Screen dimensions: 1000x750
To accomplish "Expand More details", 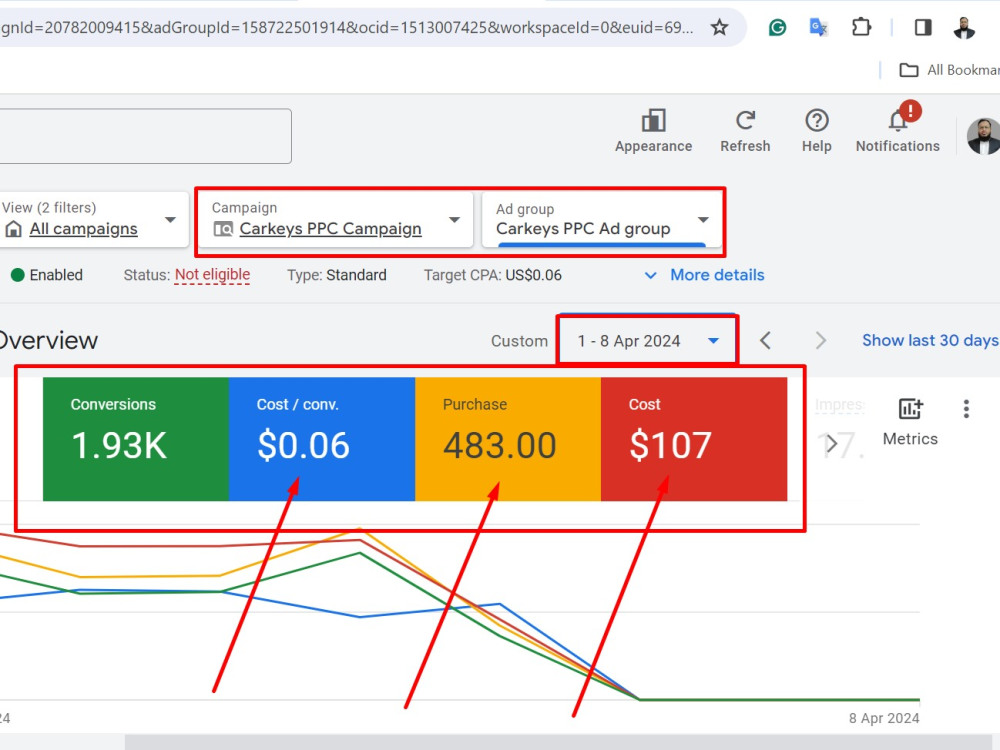I will click(704, 275).
